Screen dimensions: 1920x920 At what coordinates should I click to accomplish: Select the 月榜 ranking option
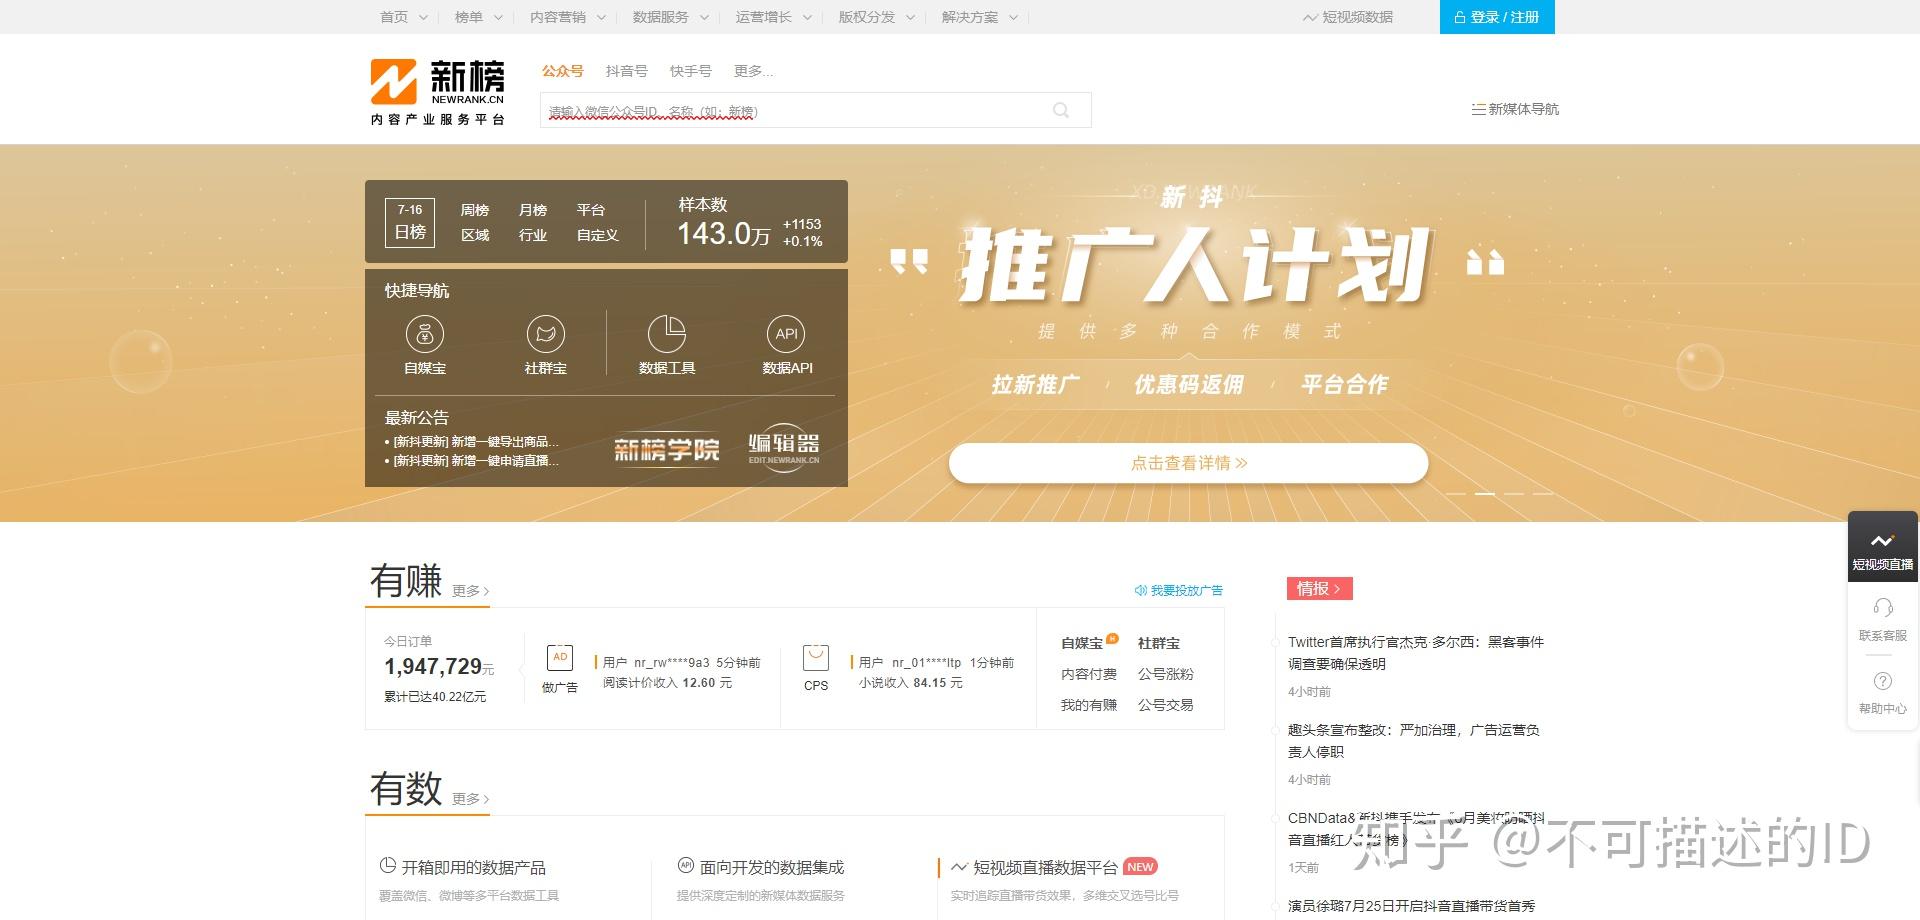click(x=533, y=210)
